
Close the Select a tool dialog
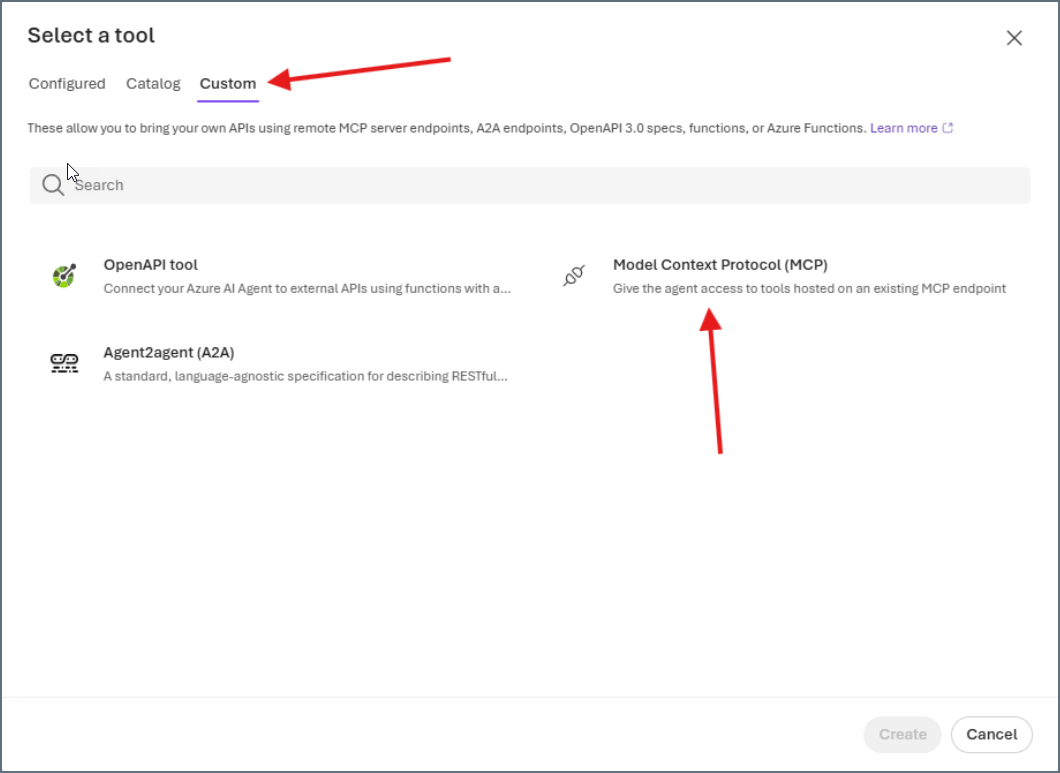click(x=1014, y=37)
